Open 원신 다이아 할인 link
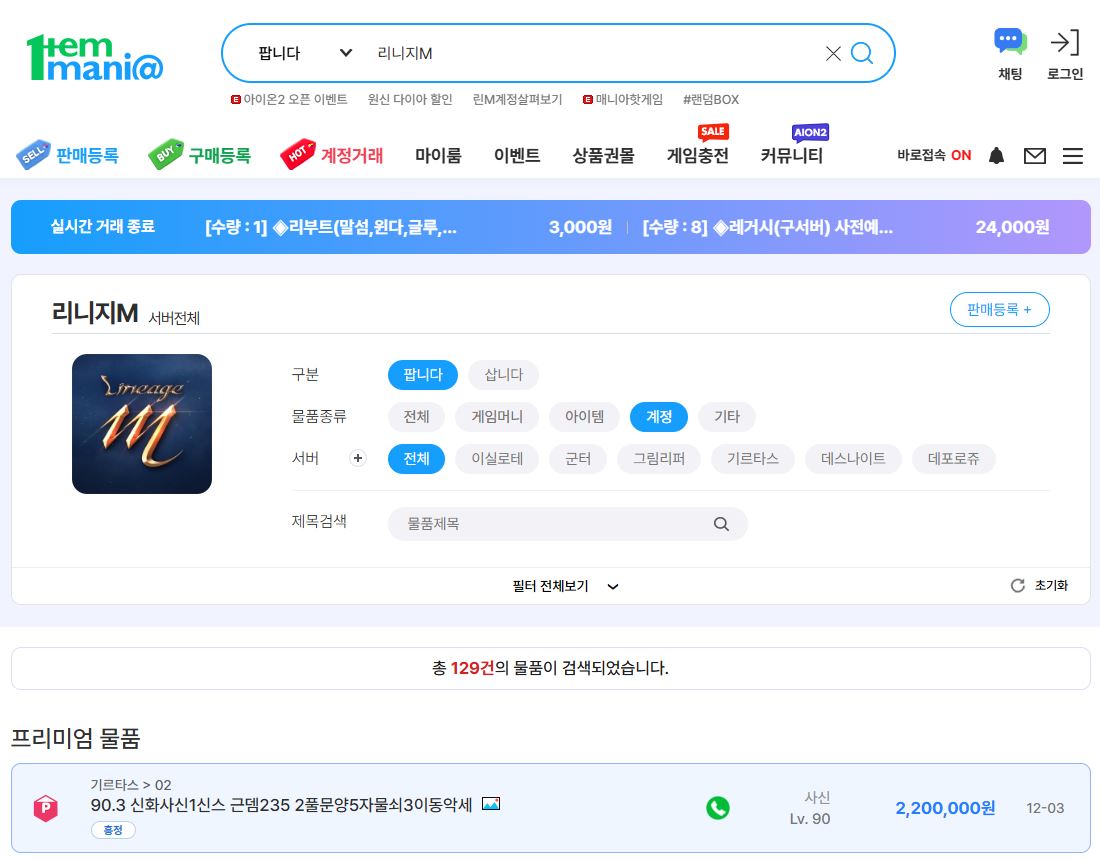Viewport: 1100px width, 860px height. pos(410,100)
